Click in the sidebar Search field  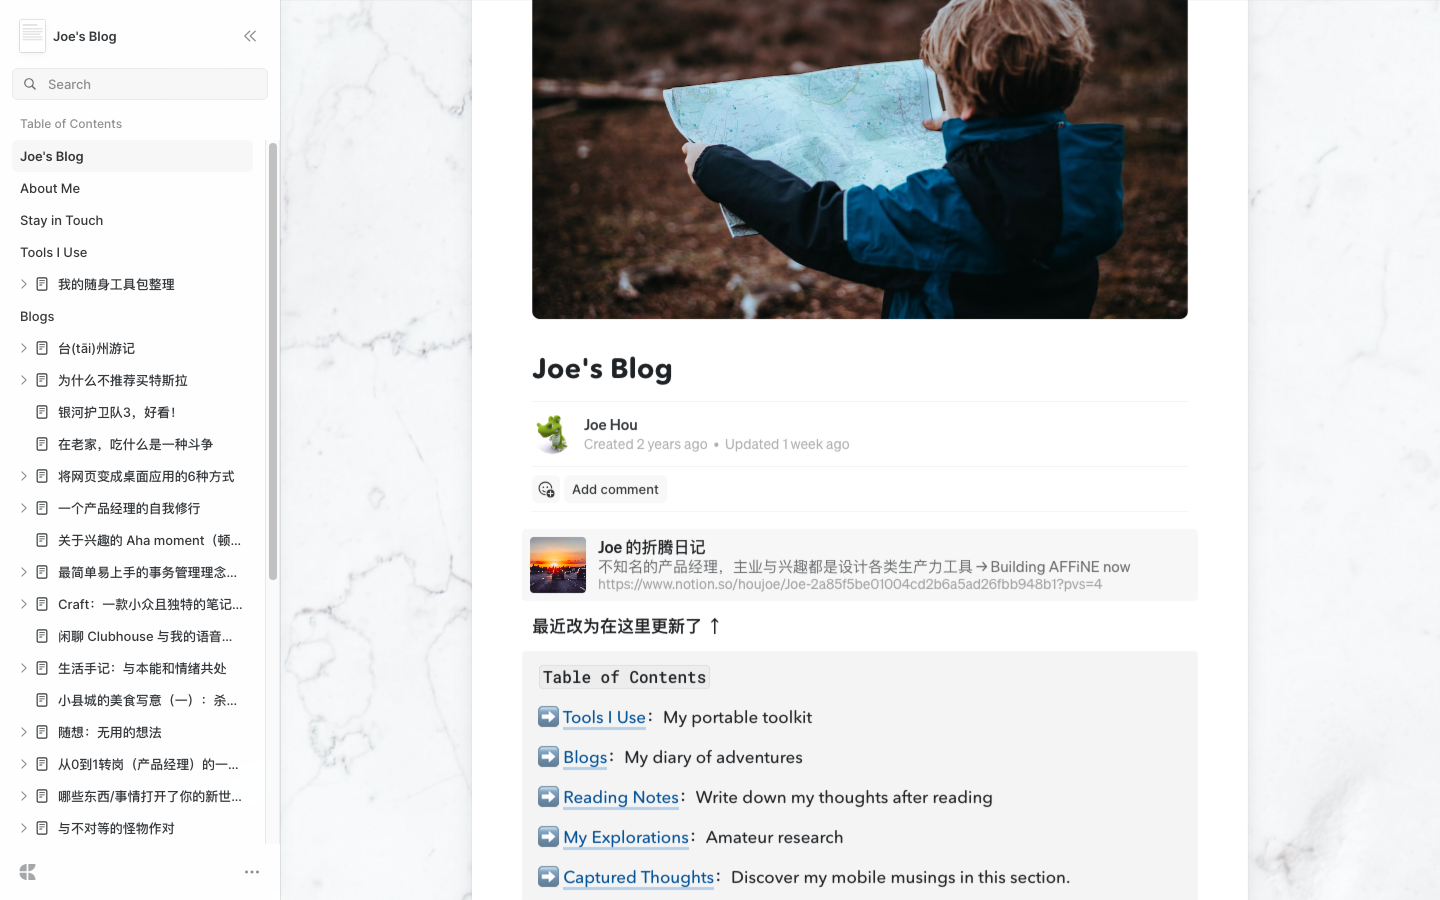pyautogui.click(x=140, y=84)
